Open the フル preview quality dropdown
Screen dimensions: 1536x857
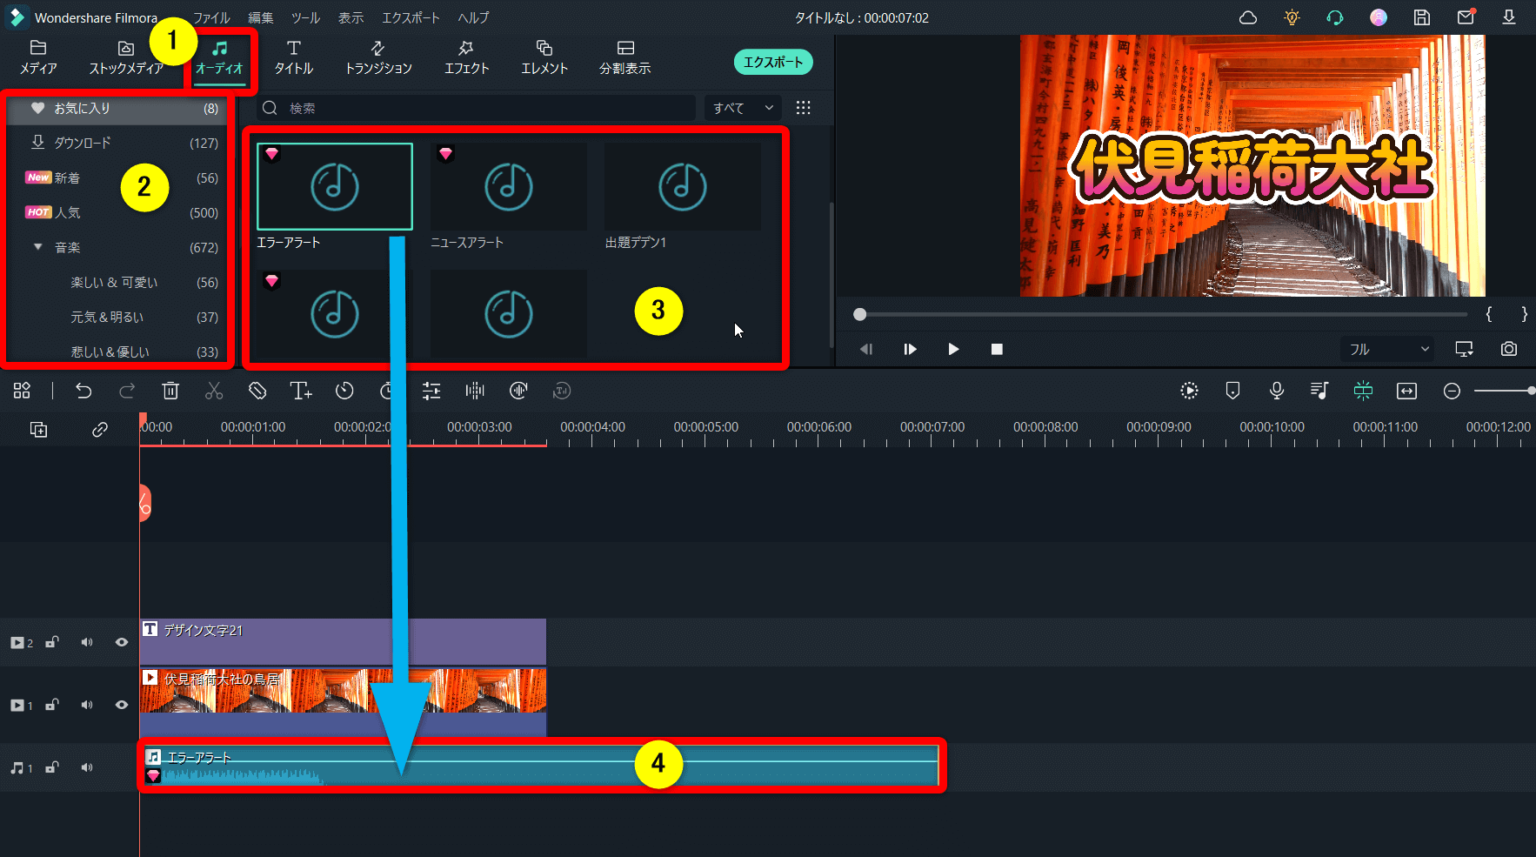point(1386,348)
